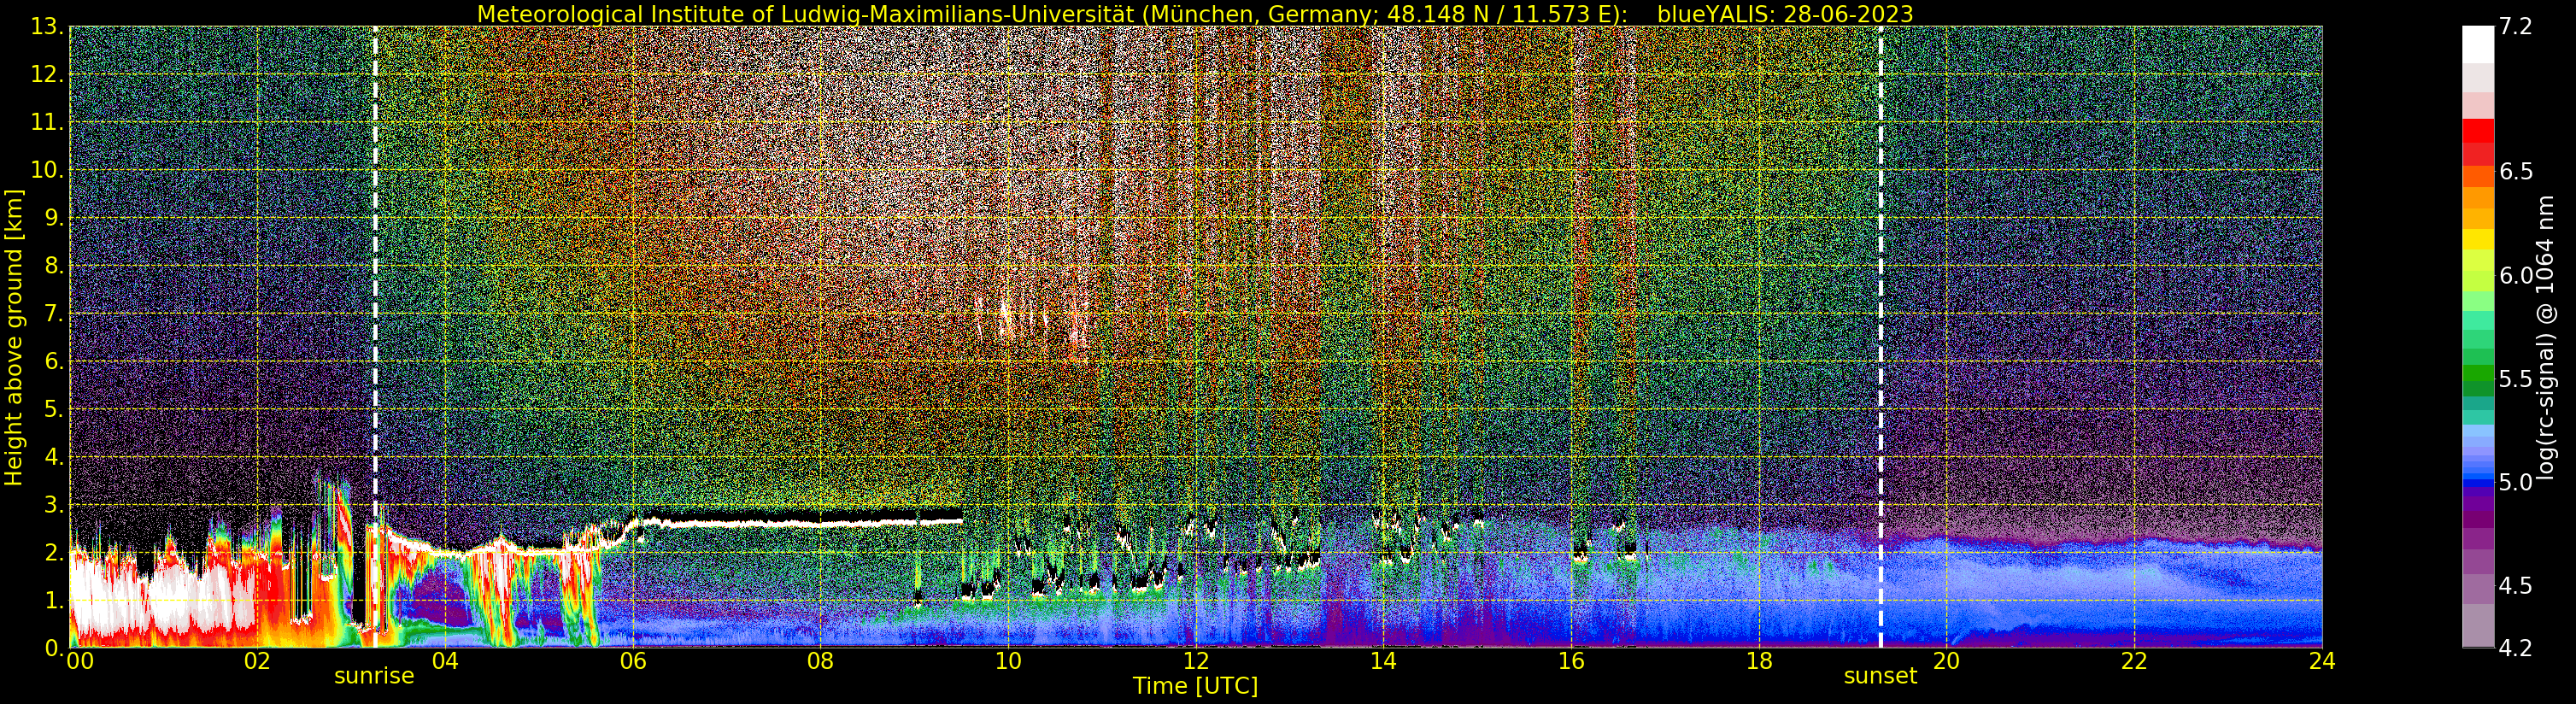Click the time axis tick label '18'
The width and height of the screenshot is (2576, 704).
(x=1759, y=661)
